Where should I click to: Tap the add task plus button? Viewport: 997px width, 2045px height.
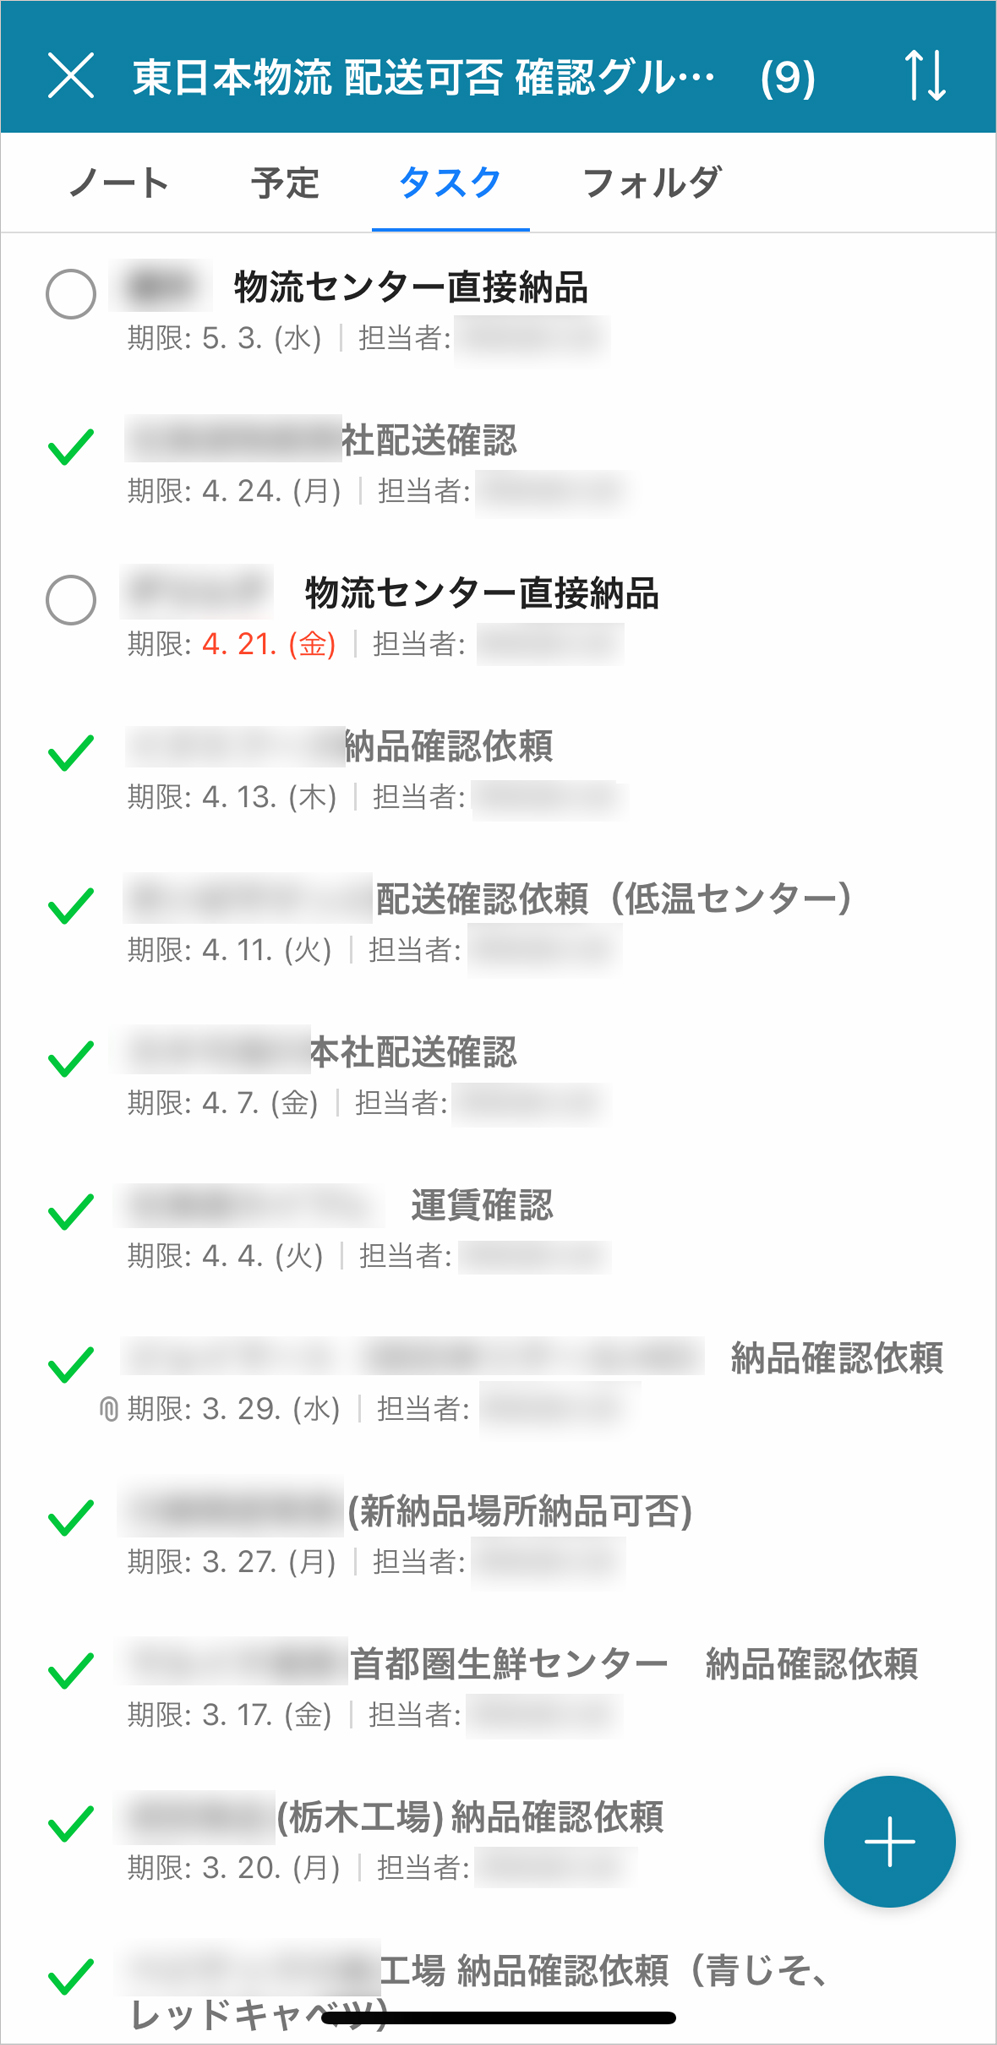point(889,1841)
